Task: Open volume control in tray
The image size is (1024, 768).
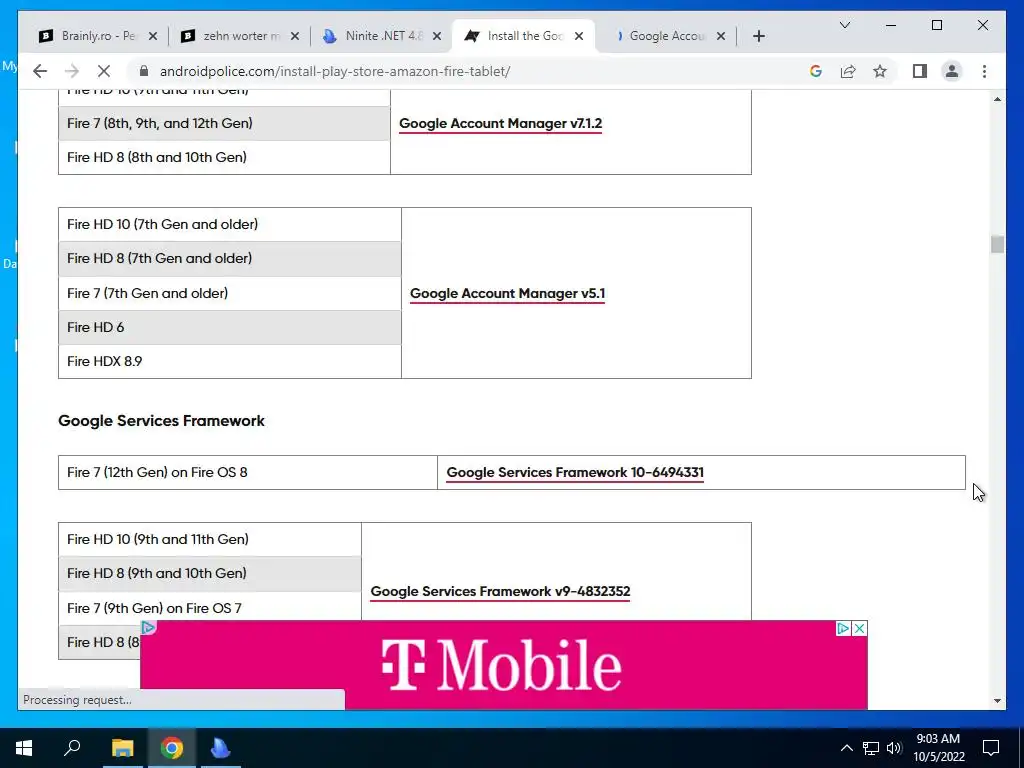Action: pos(894,748)
